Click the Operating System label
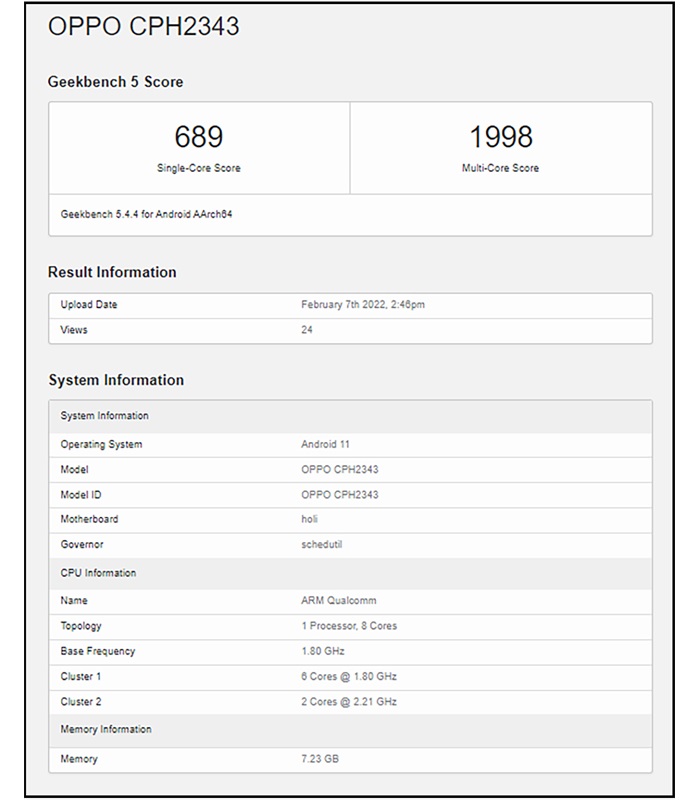The height and width of the screenshot is (800, 700). [x=102, y=444]
